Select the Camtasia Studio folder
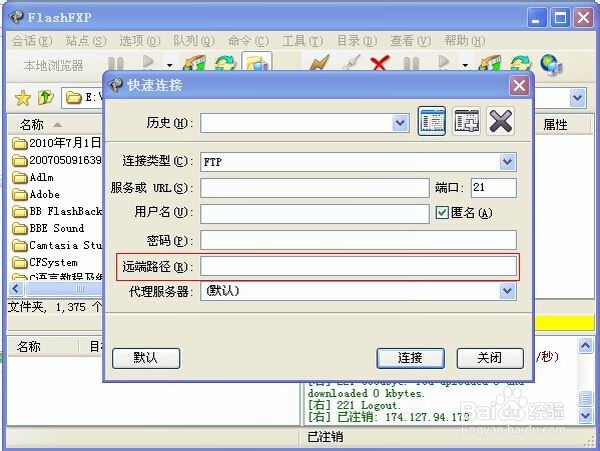This screenshot has height=451, width=600. click(x=57, y=245)
